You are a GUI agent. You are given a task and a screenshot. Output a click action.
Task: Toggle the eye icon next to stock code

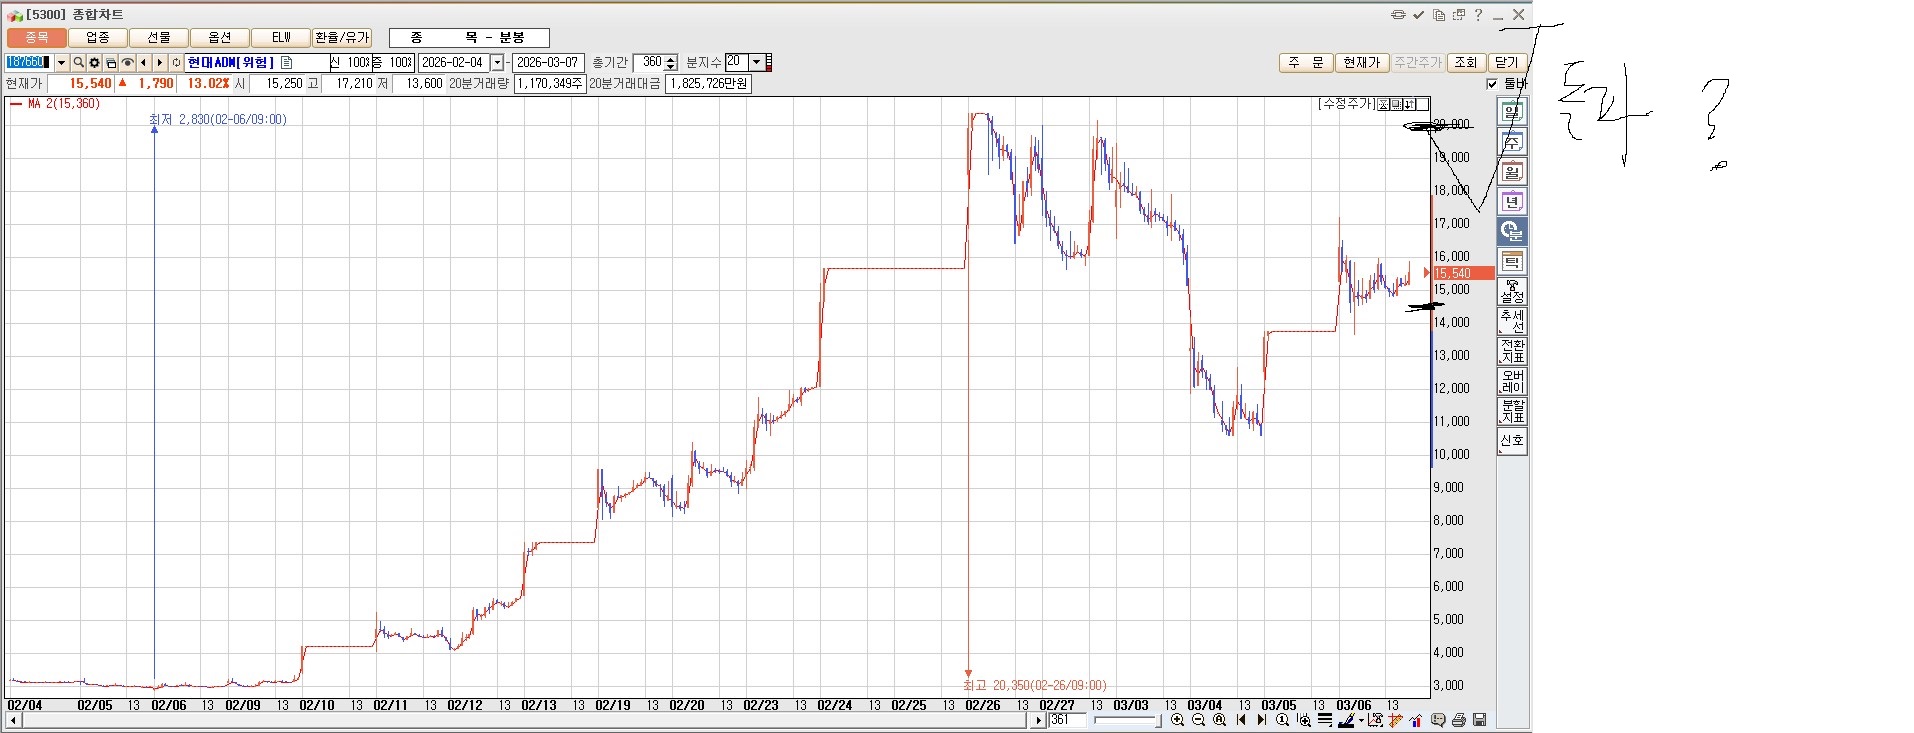point(127,62)
